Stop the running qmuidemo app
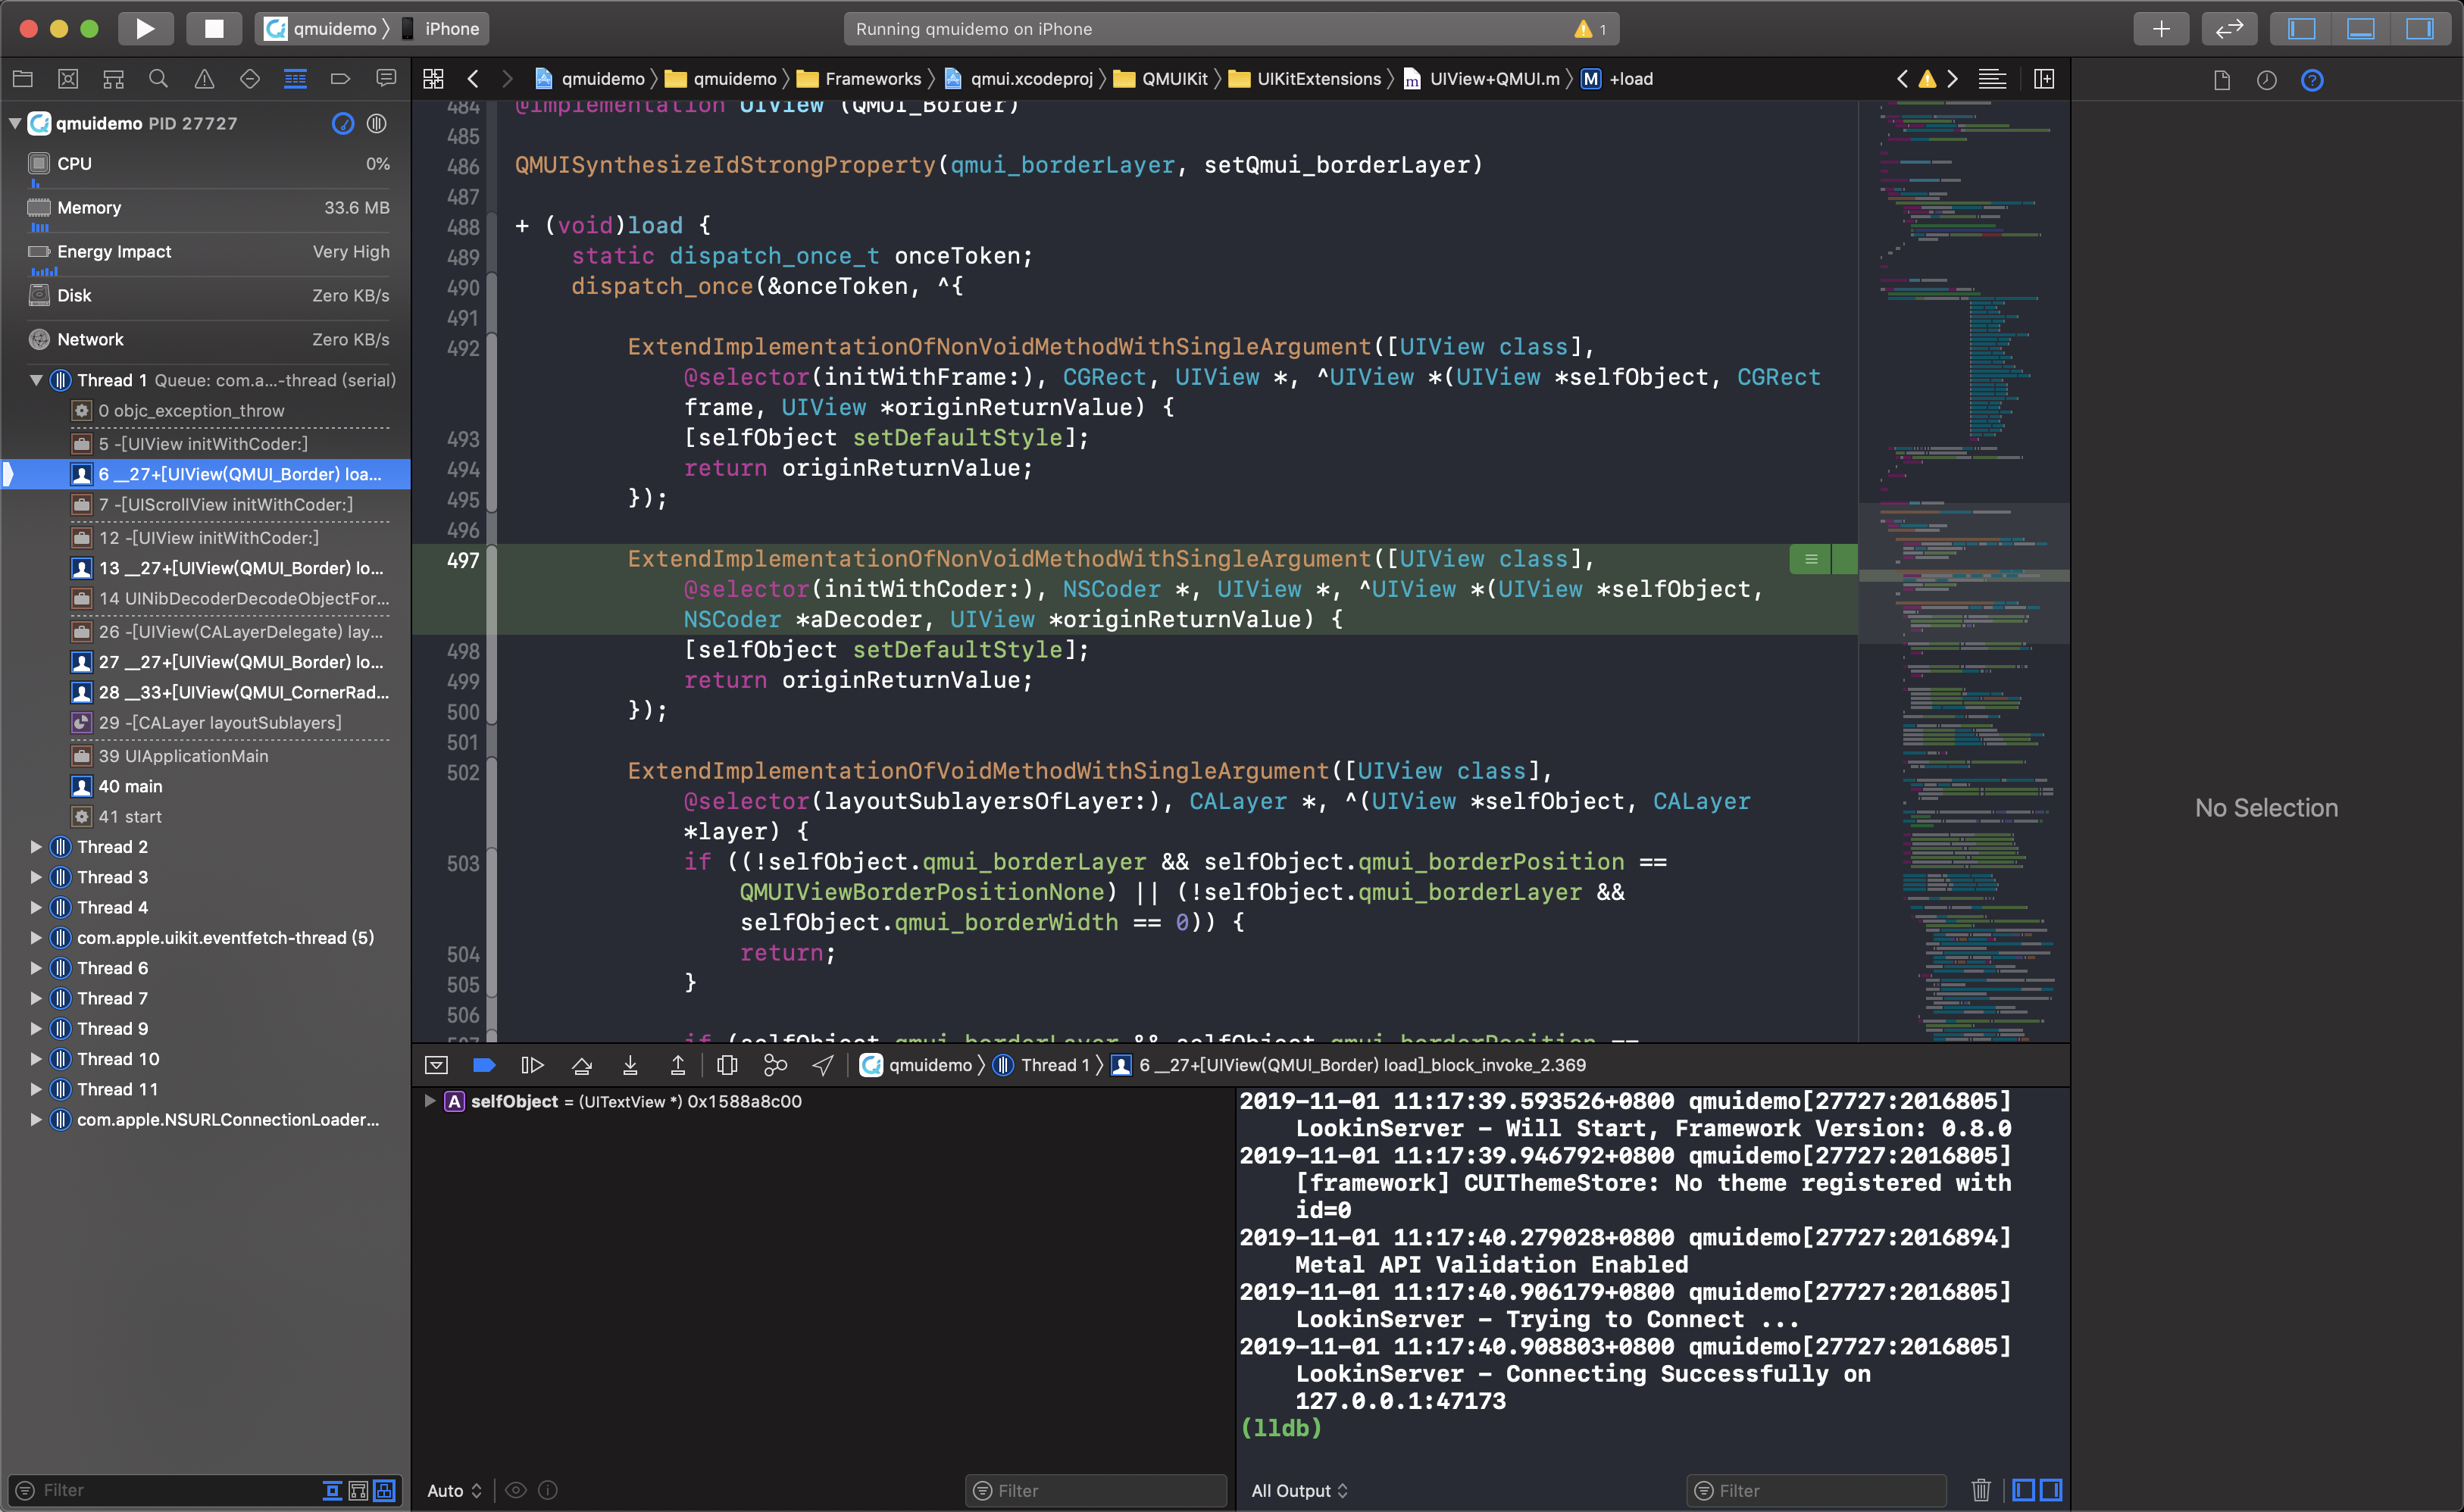 pyautogui.click(x=214, y=28)
